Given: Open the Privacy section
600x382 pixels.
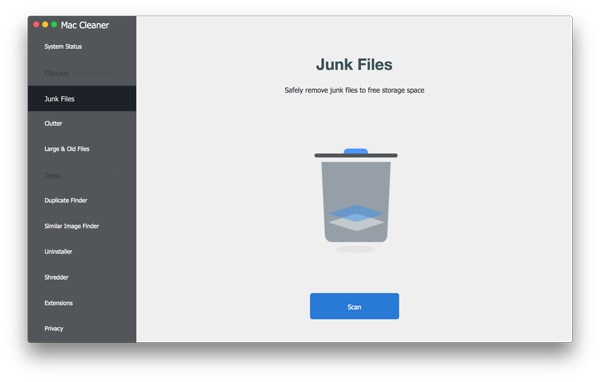Looking at the screenshot, I should tap(54, 328).
